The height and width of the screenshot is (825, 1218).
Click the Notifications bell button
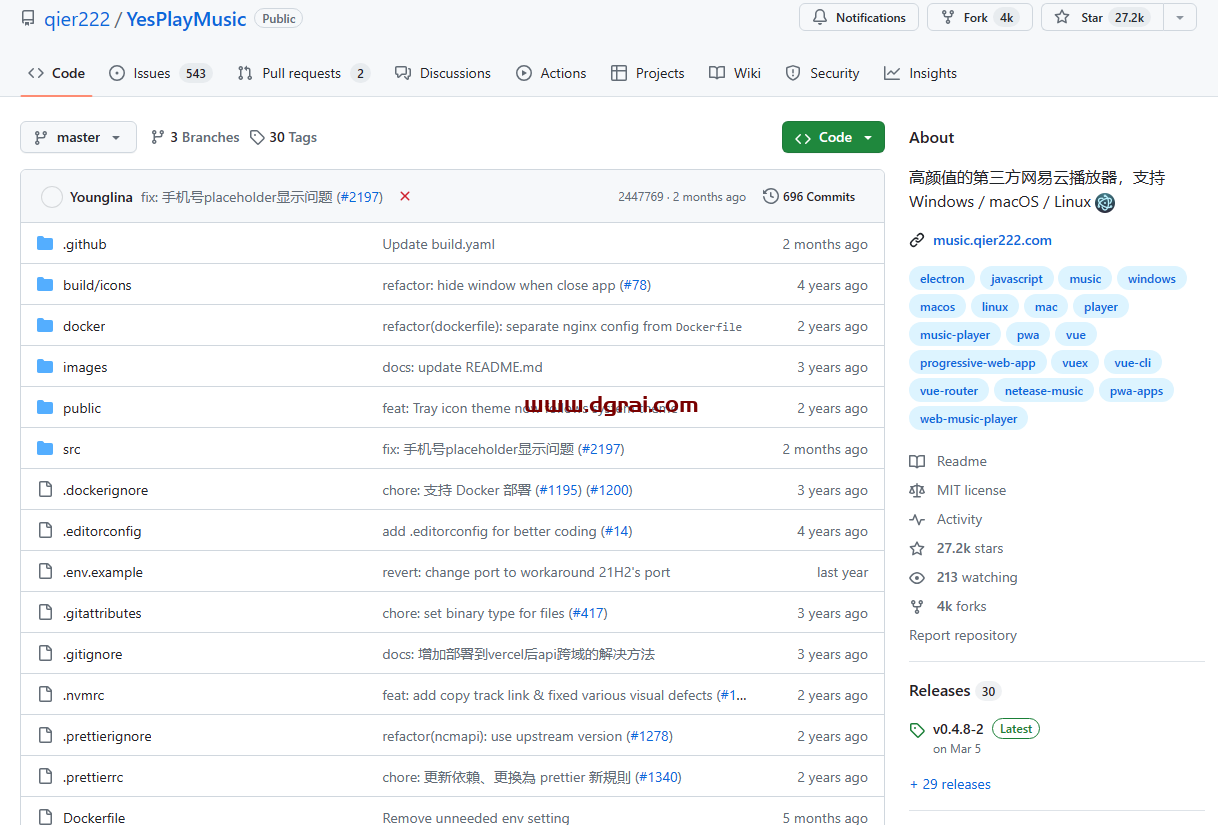(x=859, y=18)
